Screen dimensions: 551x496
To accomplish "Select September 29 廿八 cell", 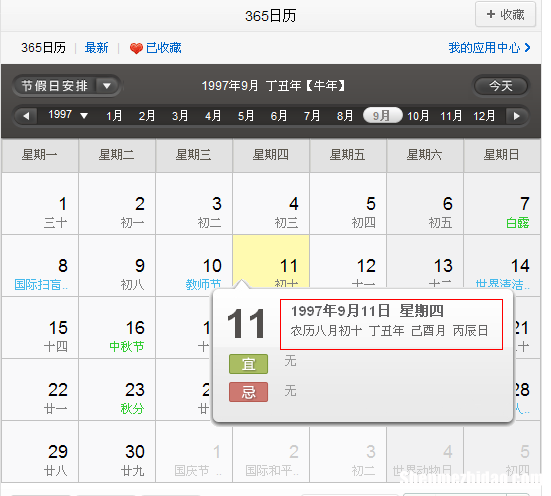I will point(40,453).
